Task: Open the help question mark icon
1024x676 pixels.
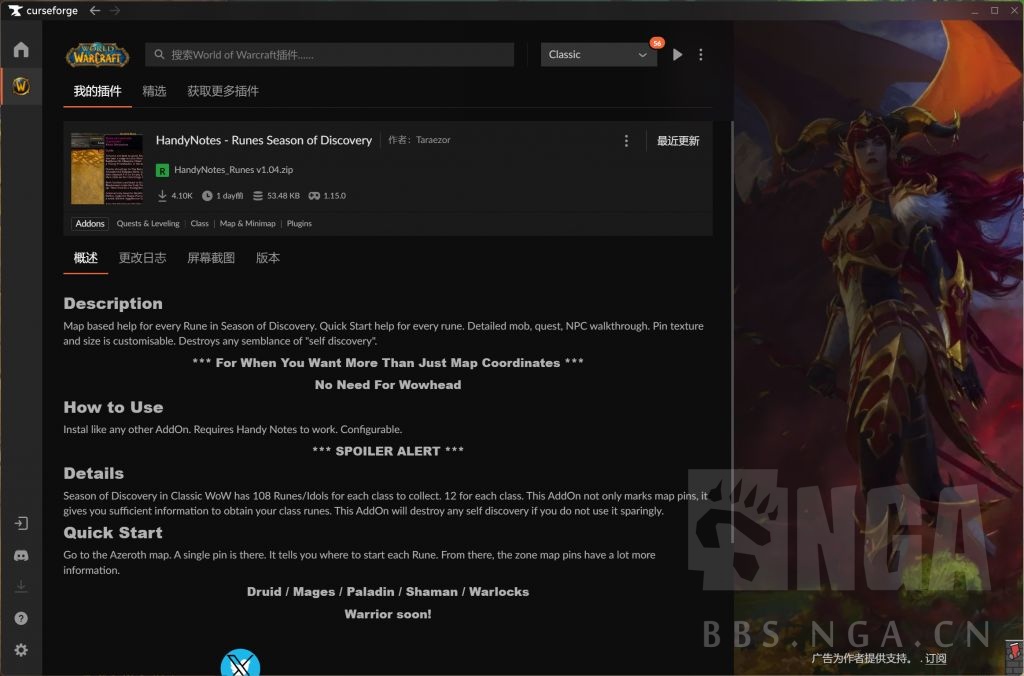Action: point(21,618)
